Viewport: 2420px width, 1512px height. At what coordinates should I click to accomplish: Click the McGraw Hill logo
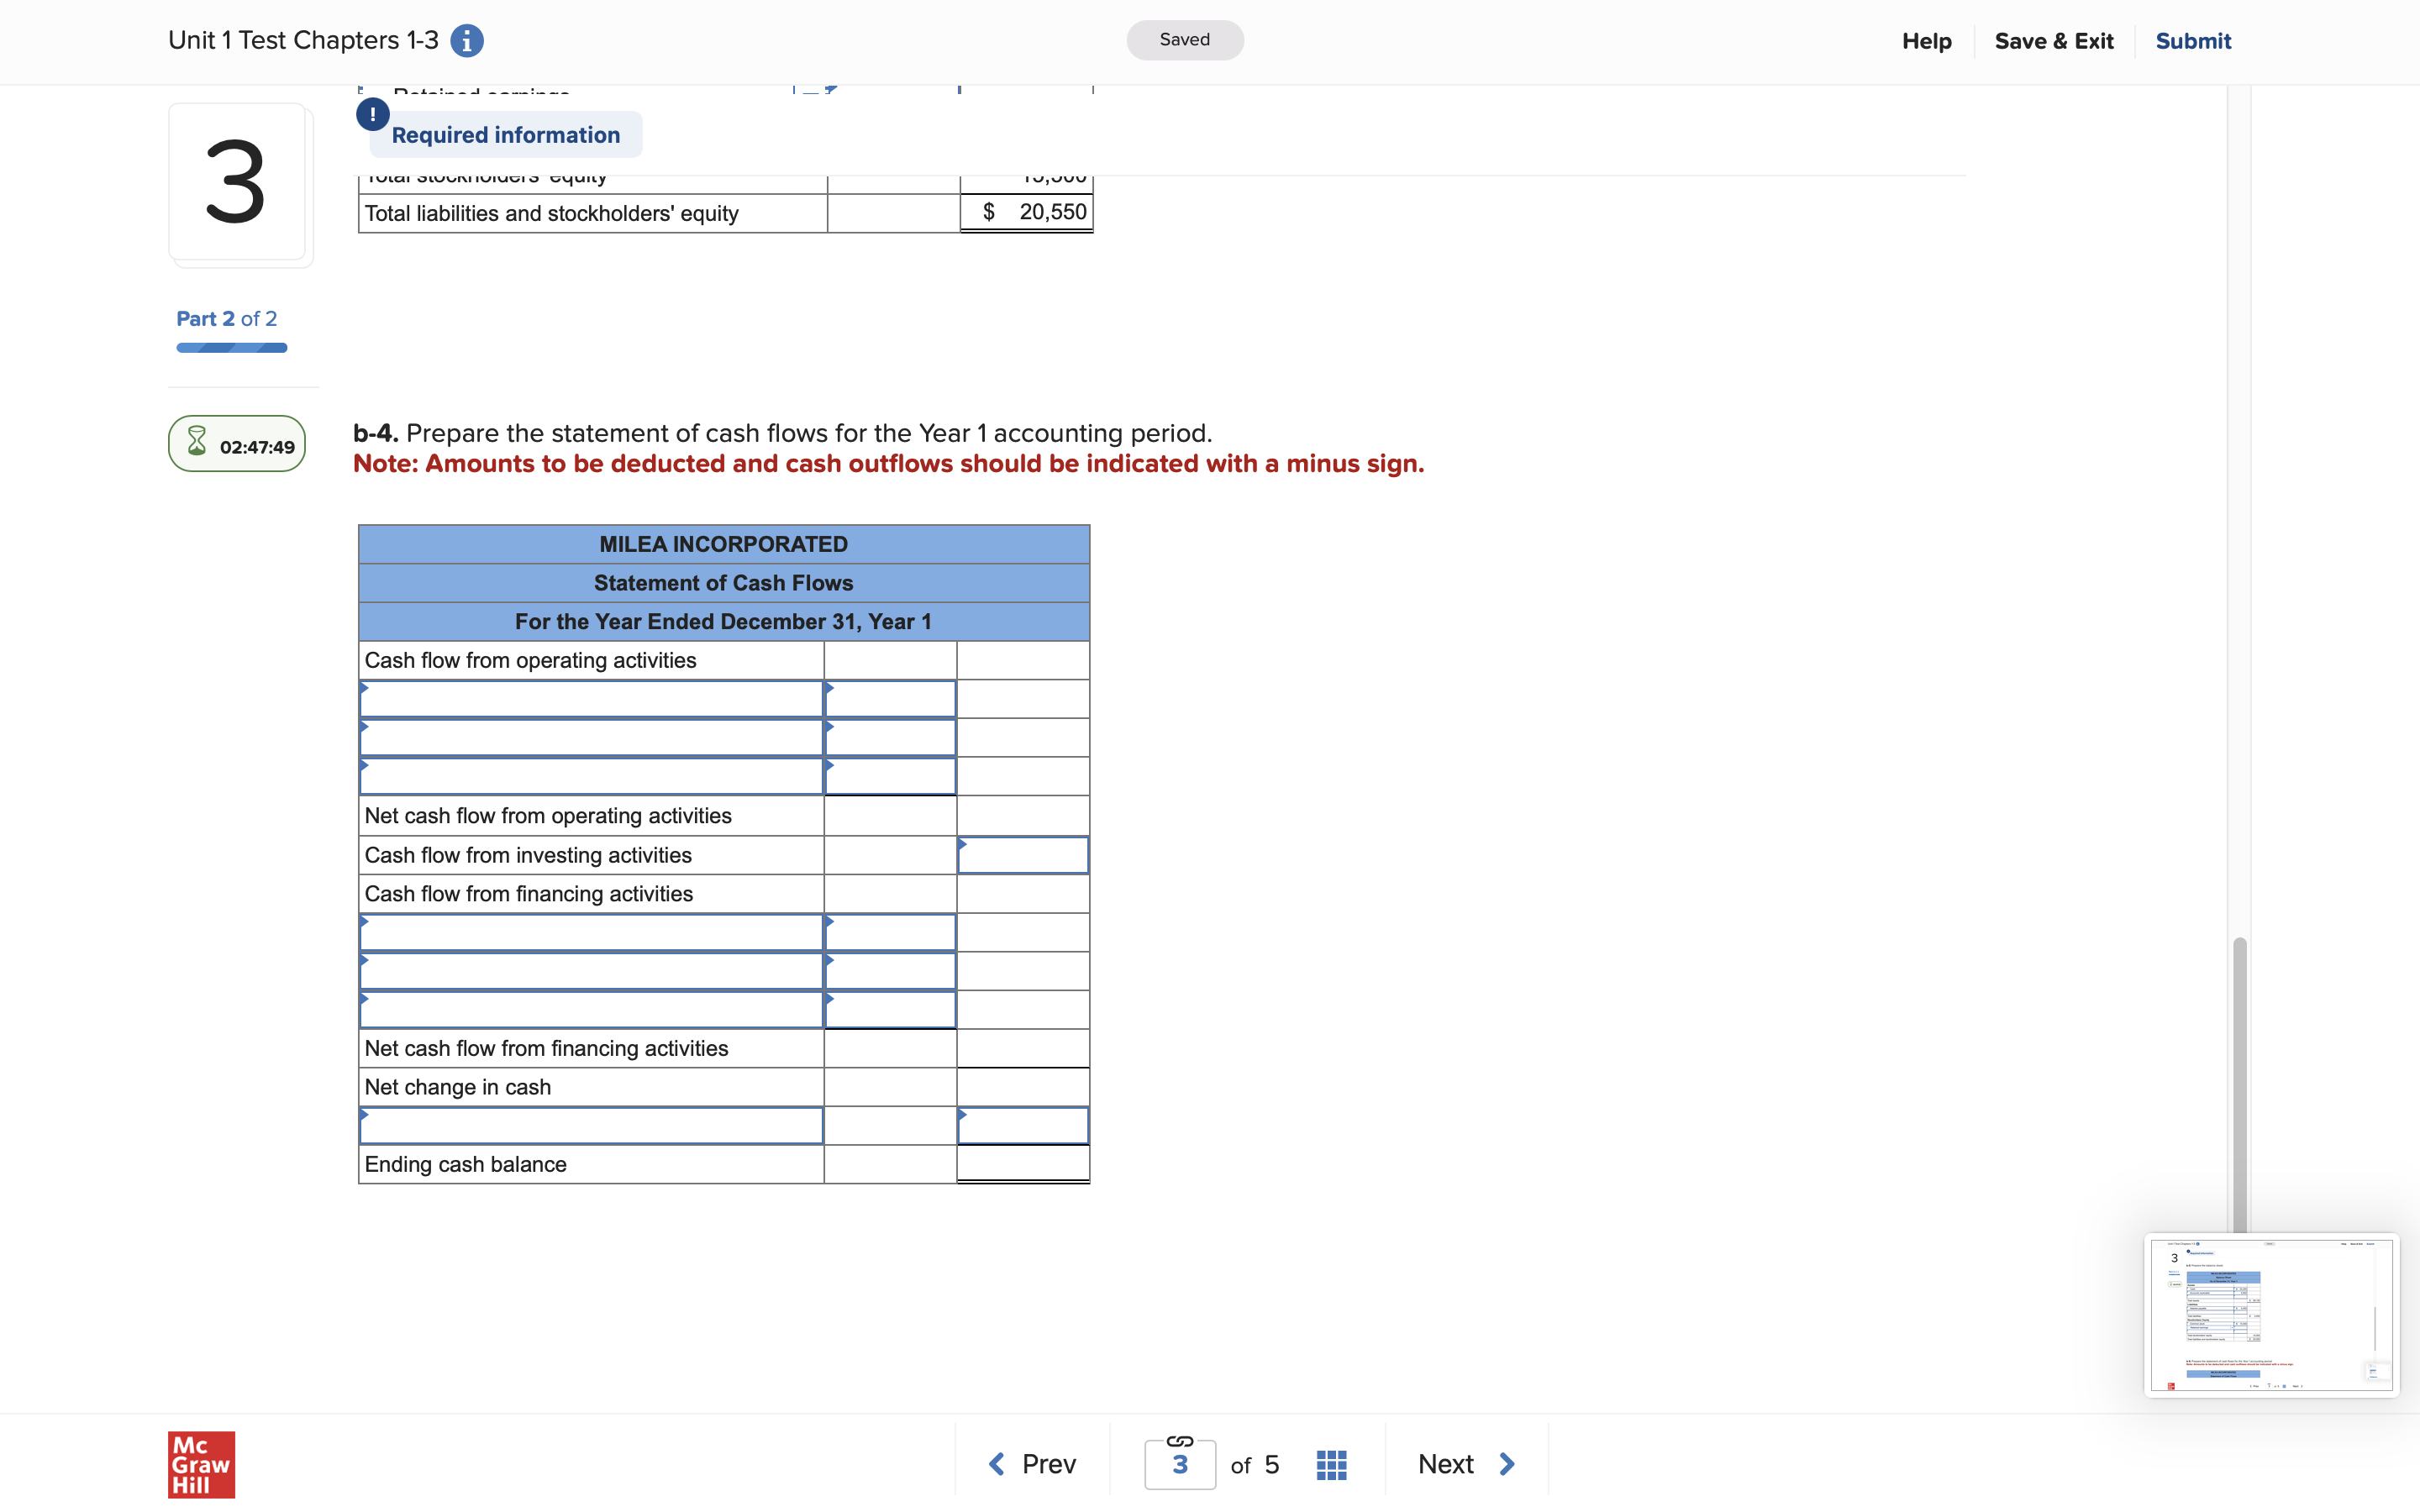tap(200, 1464)
